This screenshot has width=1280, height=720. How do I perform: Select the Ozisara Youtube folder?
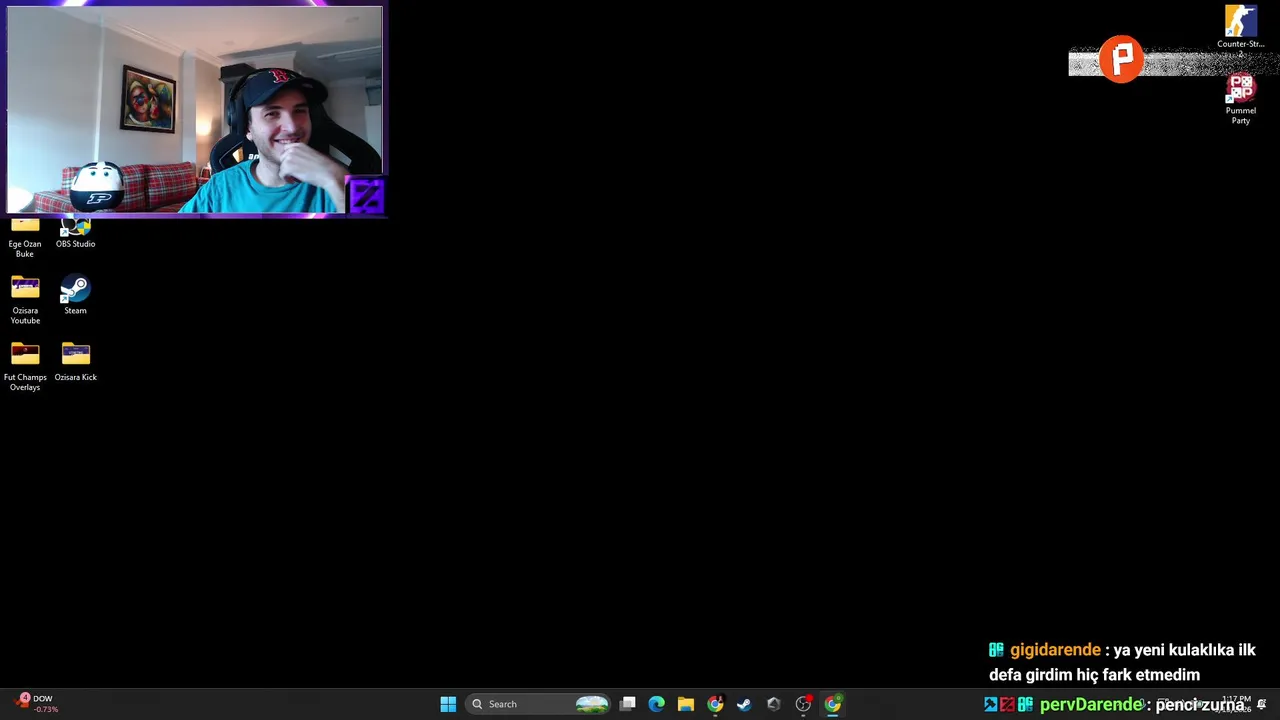(25, 301)
